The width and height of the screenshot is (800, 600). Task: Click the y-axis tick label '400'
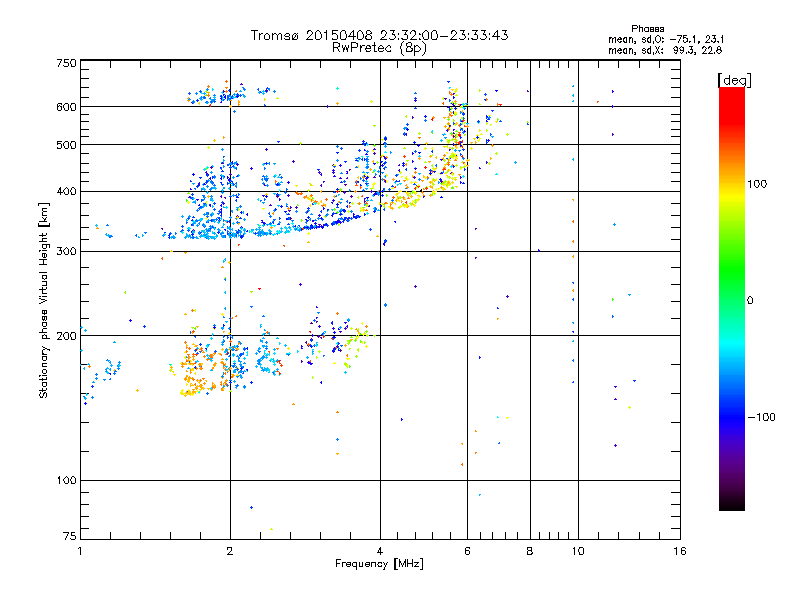(66, 192)
